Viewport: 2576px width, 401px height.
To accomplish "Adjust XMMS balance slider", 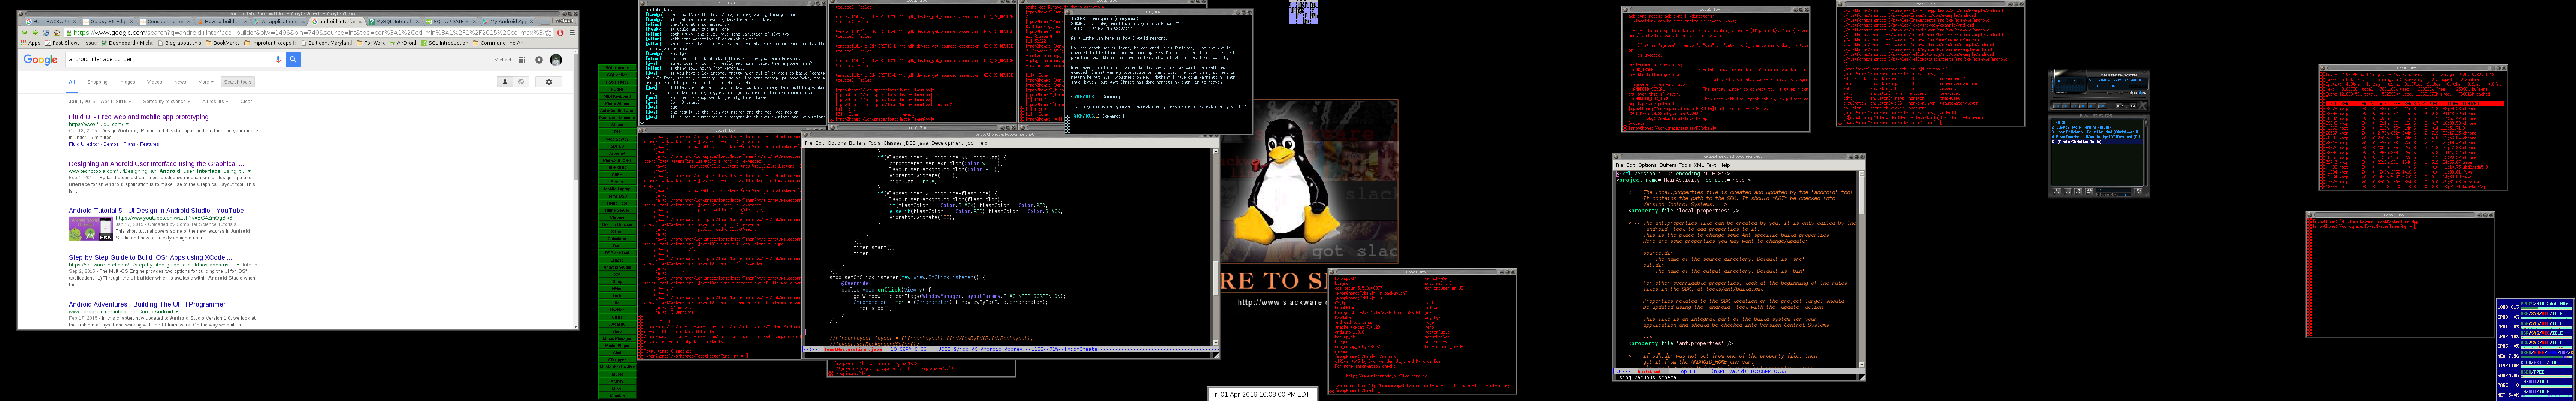I will (2121, 93).
